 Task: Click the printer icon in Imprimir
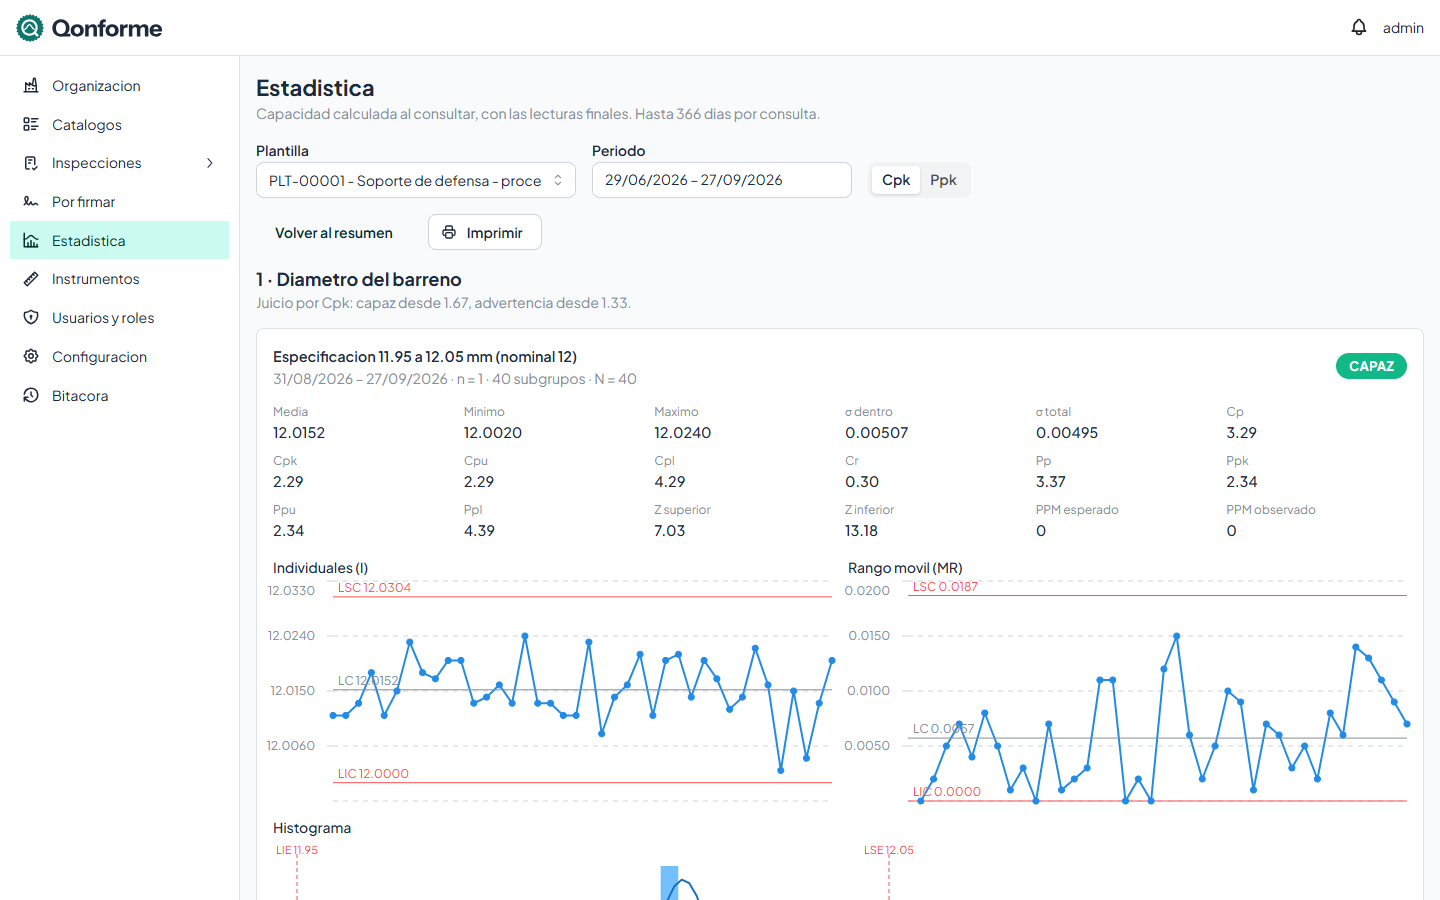pyautogui.click(x=449, y=232)
